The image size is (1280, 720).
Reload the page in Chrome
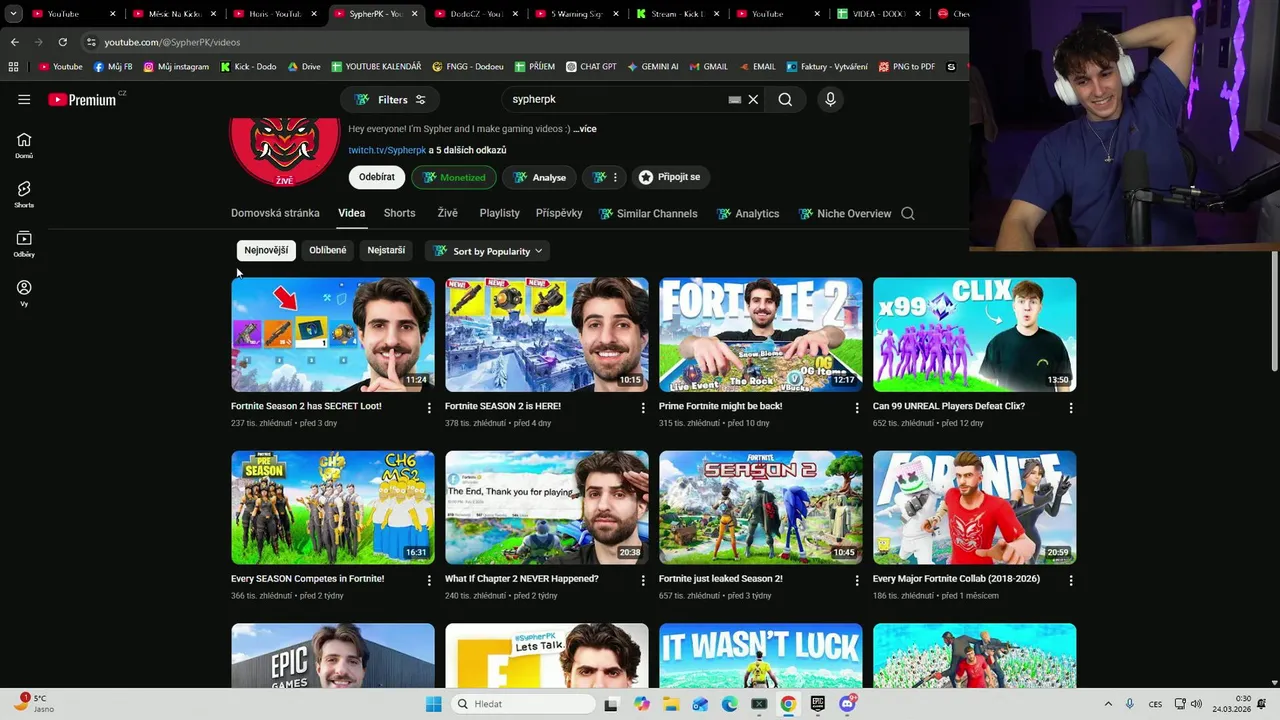tap(62, 42)
